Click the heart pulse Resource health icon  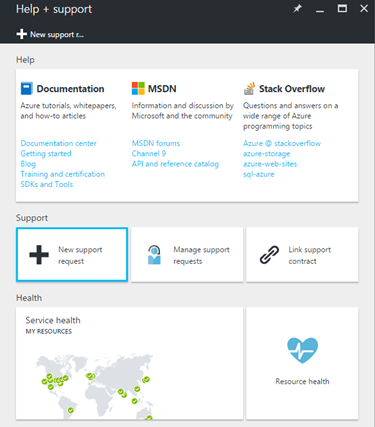pyautogui.click(x=302, y=350)
